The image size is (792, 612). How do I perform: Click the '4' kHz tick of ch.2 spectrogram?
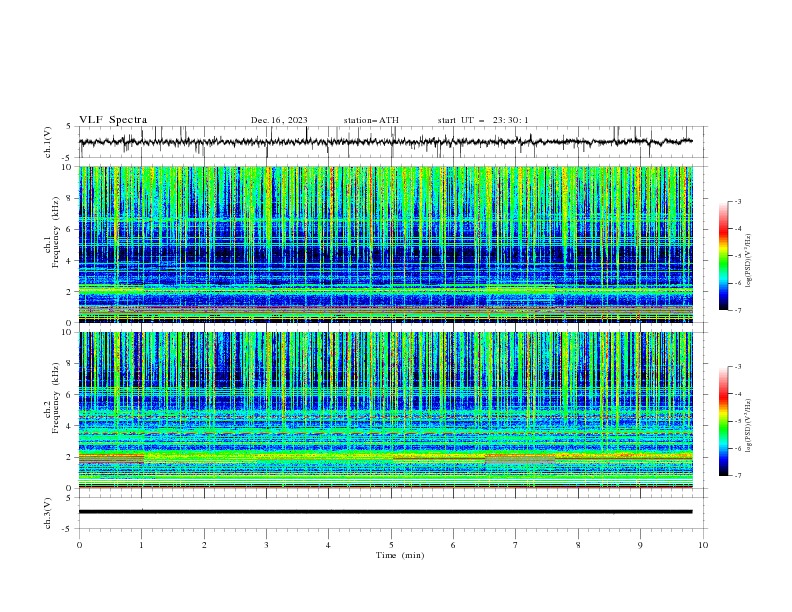[x=71, y=426]
